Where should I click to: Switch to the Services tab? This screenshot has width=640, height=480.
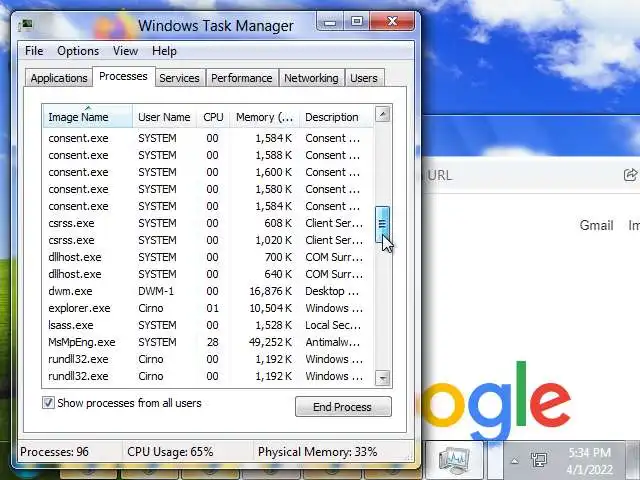click(x=179, y=78)
